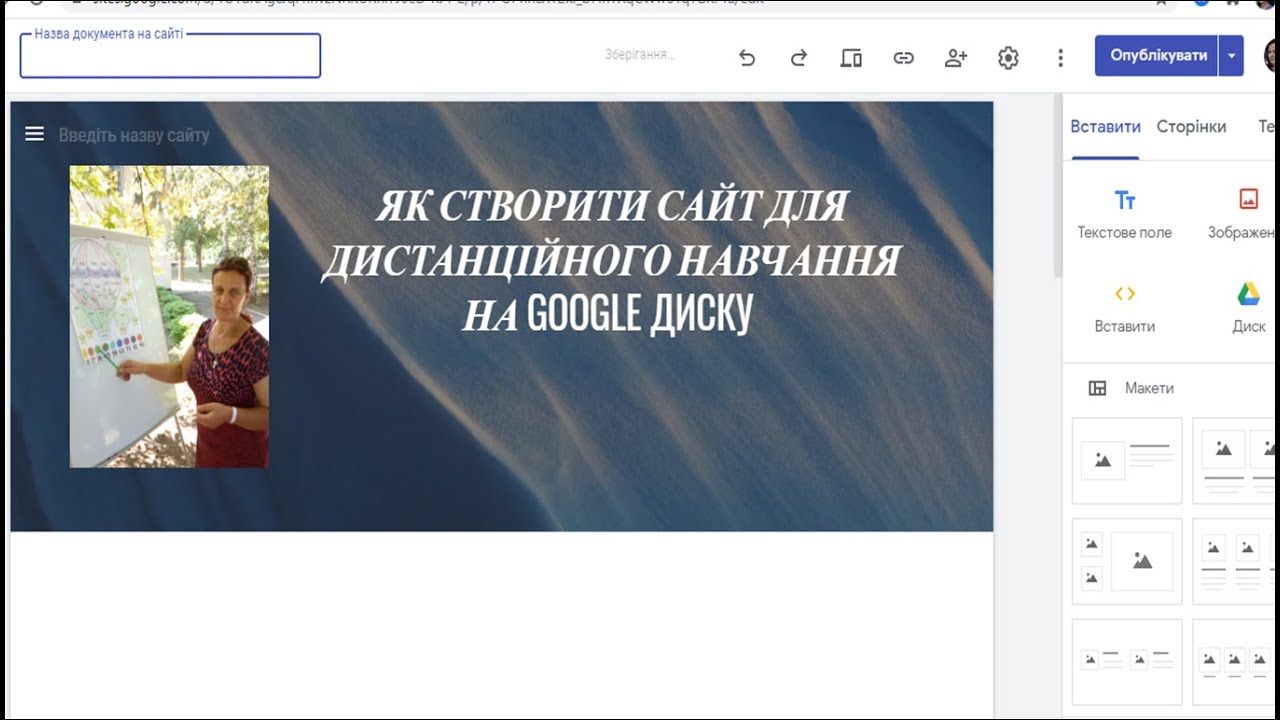1280x720 pixels.
Task: Click the Зберігання… saving status text
Action: pyautogui.click(x=639, y=55)
